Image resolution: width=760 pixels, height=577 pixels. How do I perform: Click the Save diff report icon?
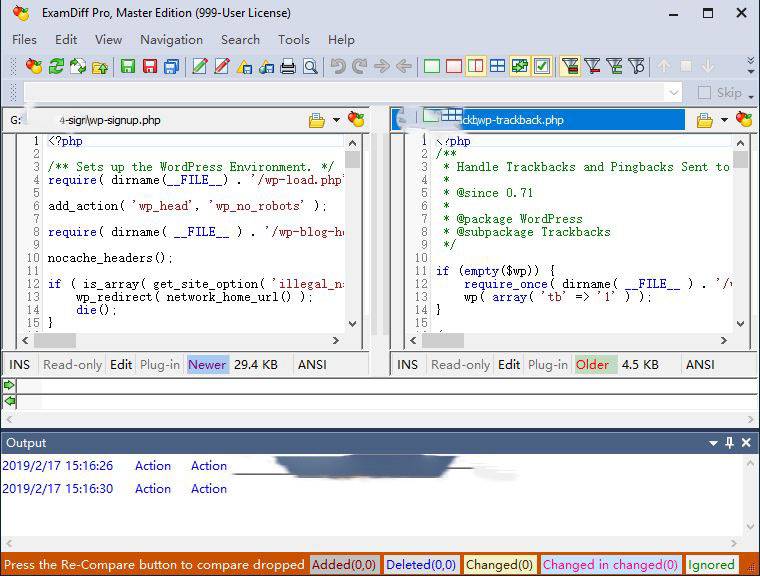[244, 66]
